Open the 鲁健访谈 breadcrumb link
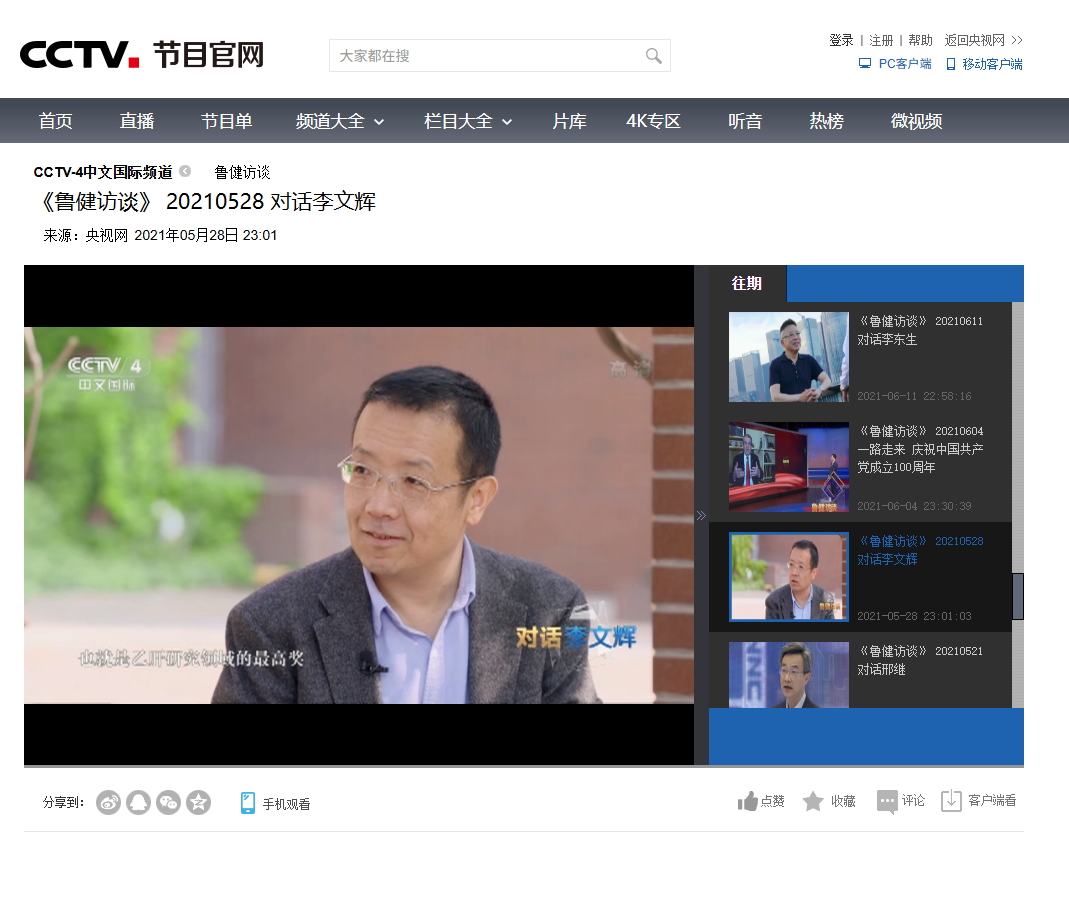 pyautogui.click(x=242, y=172)
